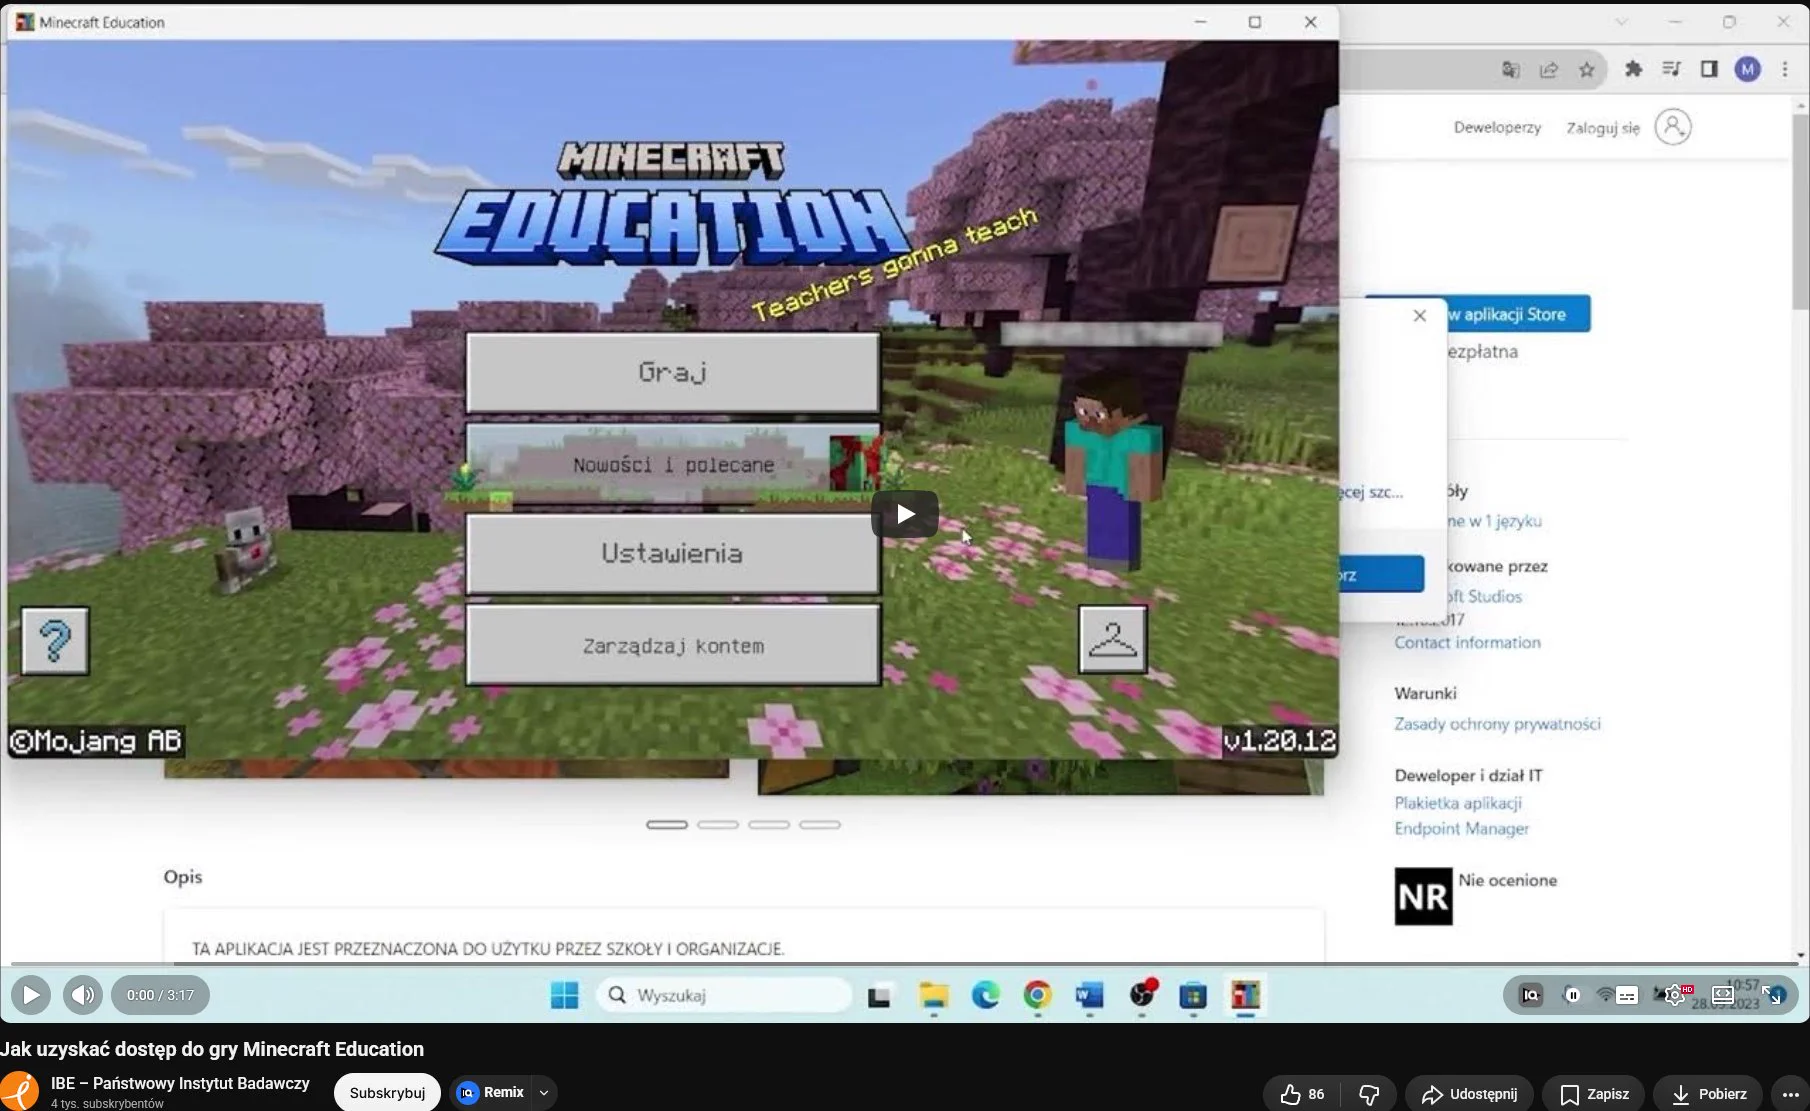Open the player settings gear with HD badge

(1675, 995)
